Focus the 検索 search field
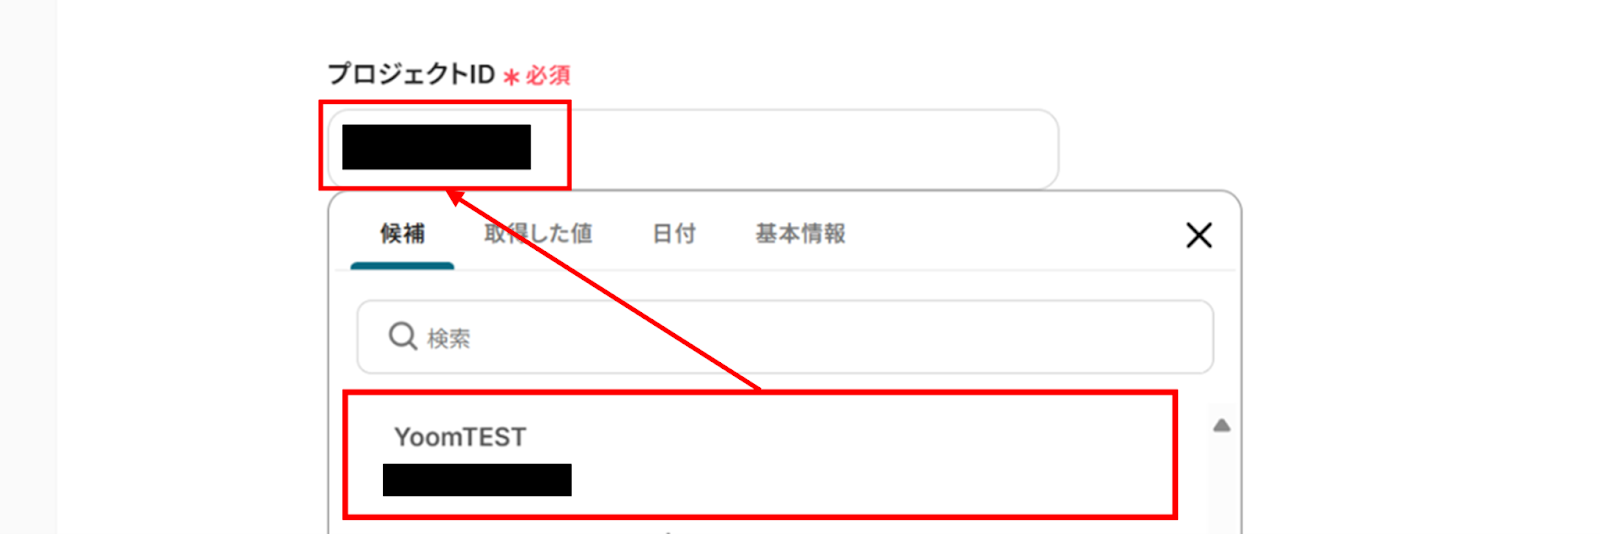 pyautogui.click(x=785, y=337)
